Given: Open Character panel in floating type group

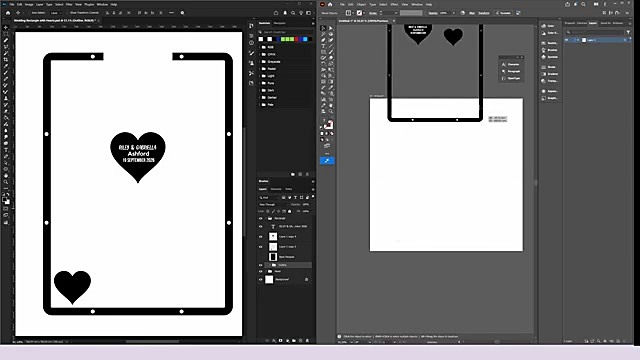Looking at the screenshot, I should (511, 64).
